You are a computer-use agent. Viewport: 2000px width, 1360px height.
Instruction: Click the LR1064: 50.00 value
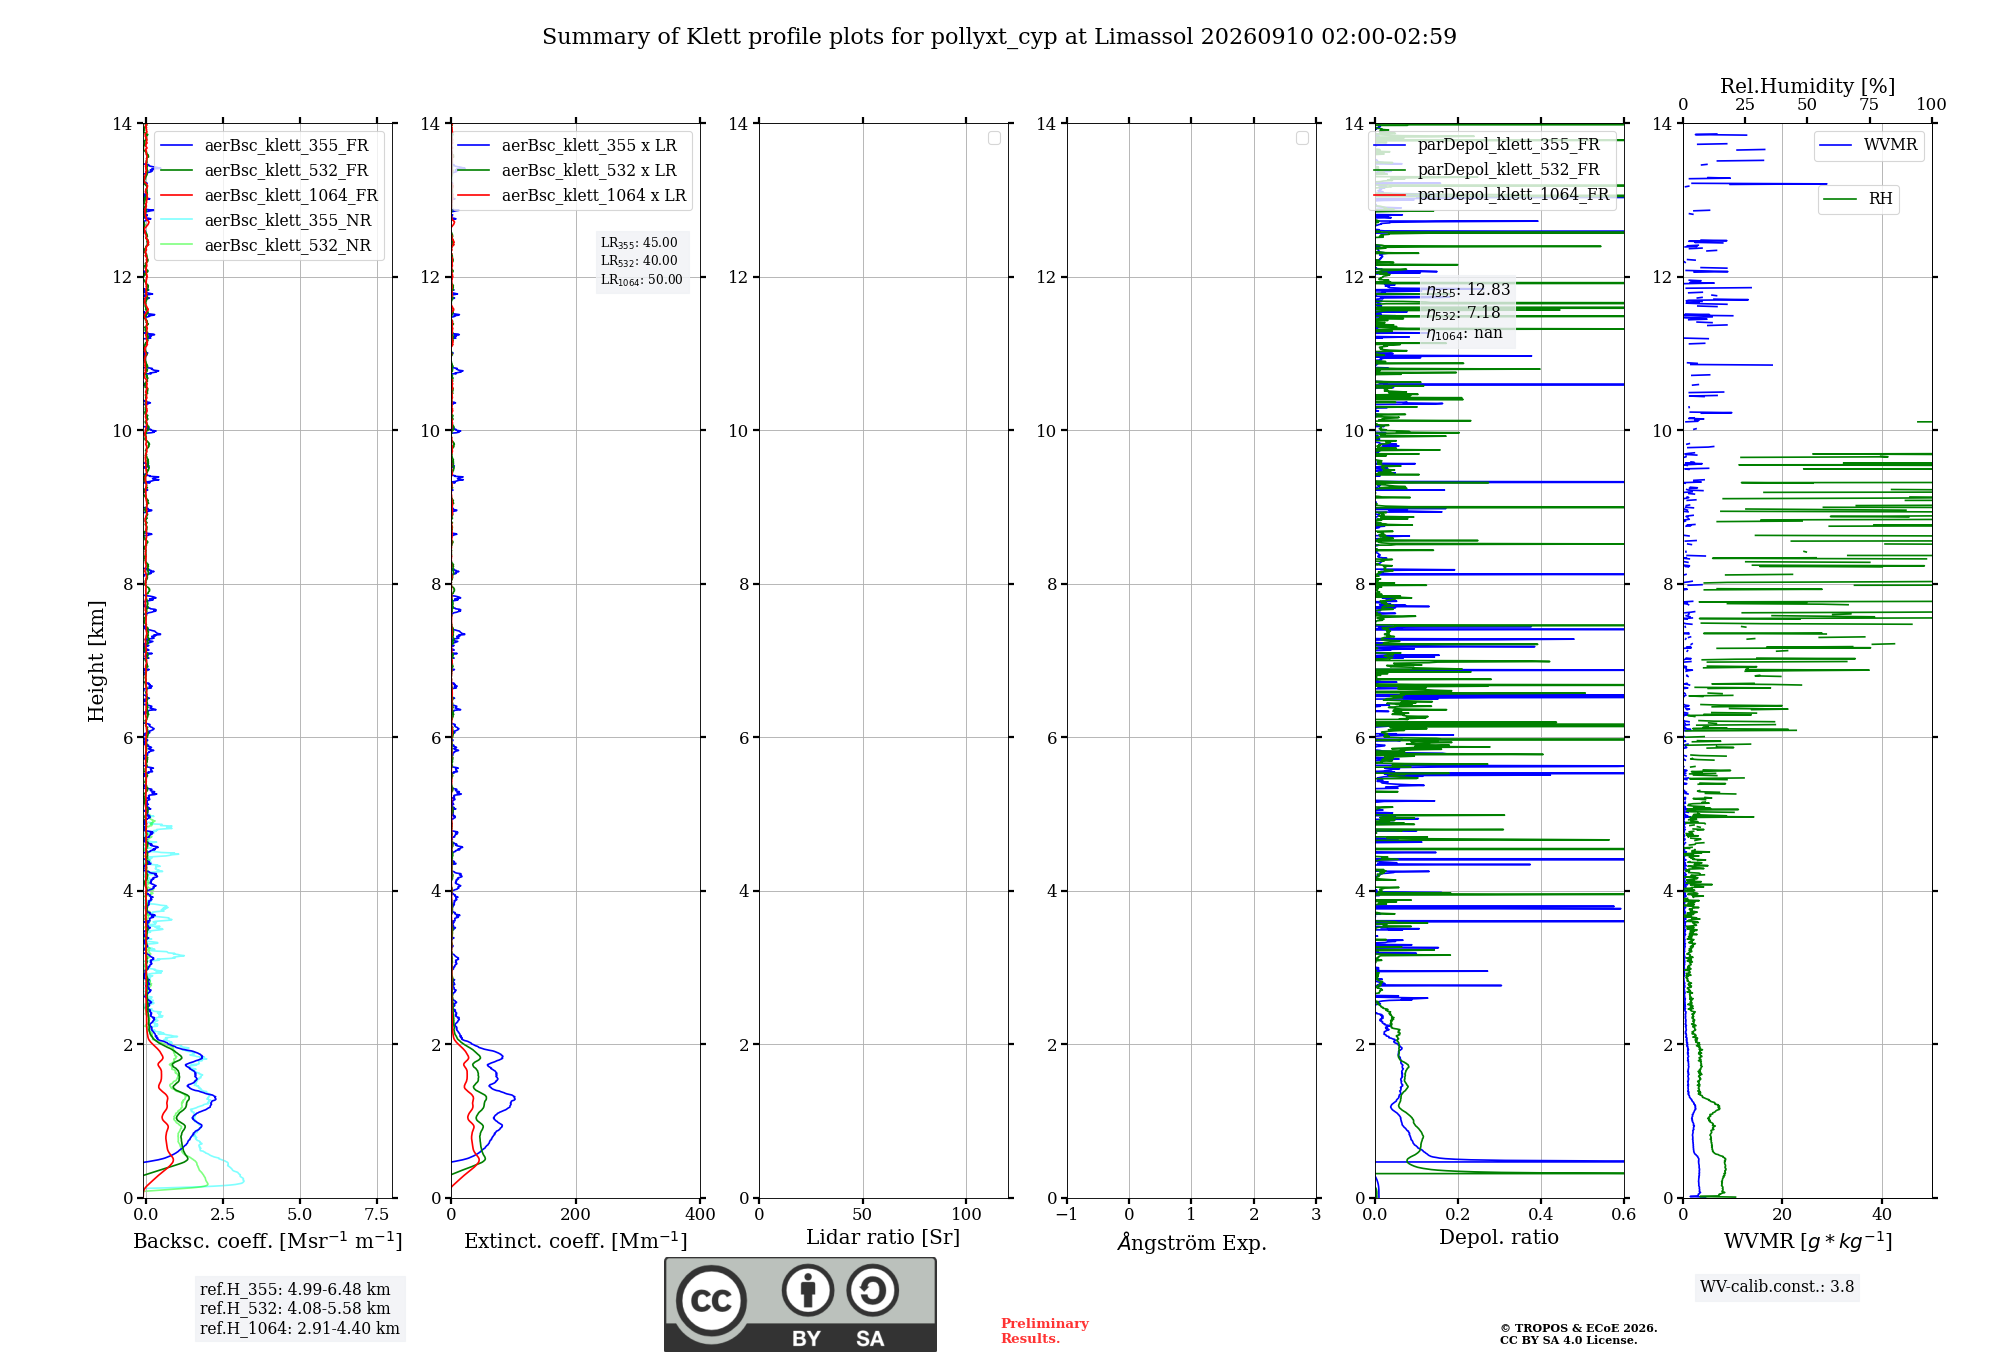pyautogui.click(x=642, y=280)
